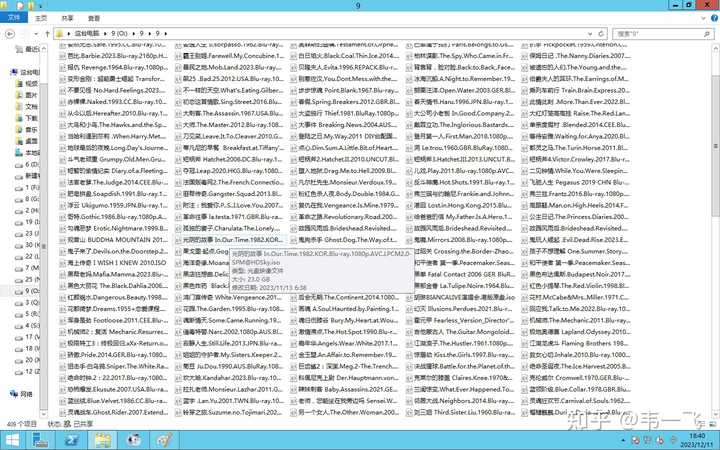Click the file list vertical scrollbar

tap(715, 144)
